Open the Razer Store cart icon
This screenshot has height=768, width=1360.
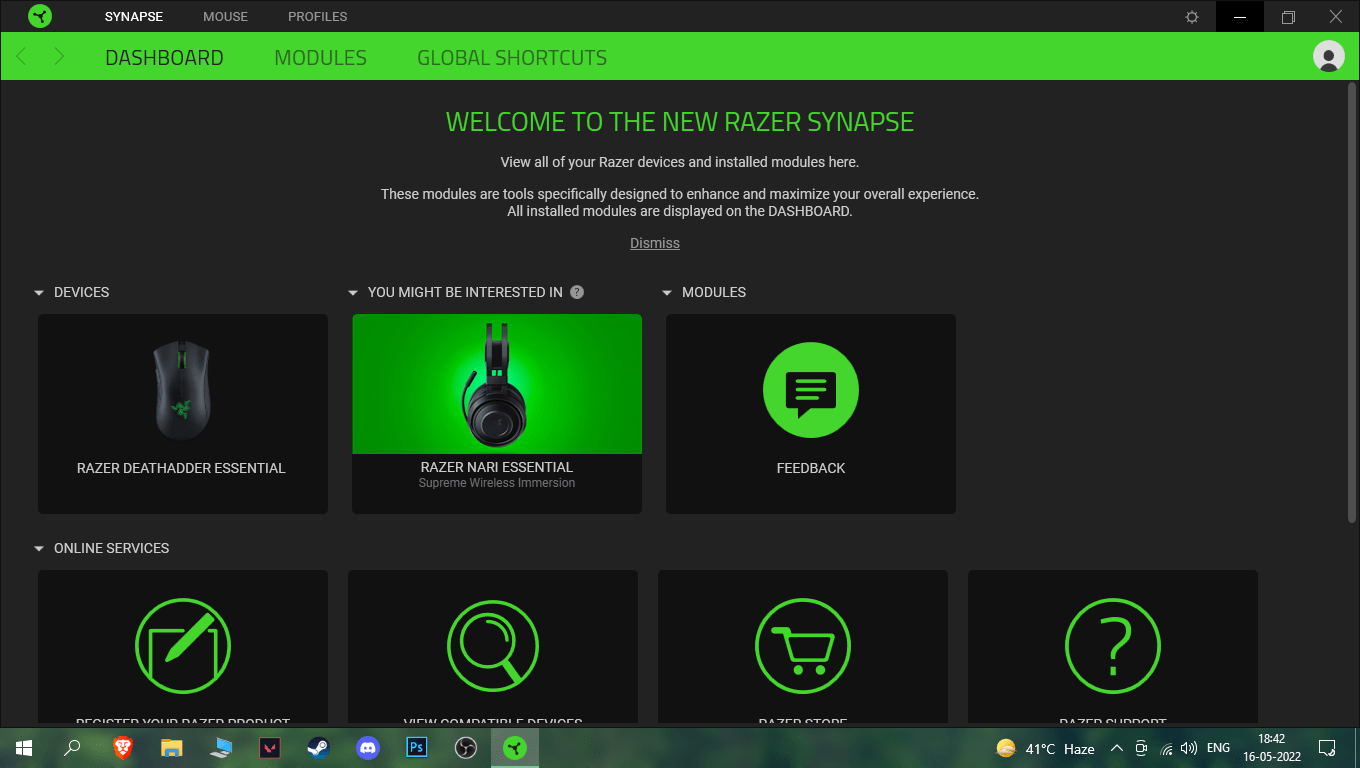click(803, 645)
